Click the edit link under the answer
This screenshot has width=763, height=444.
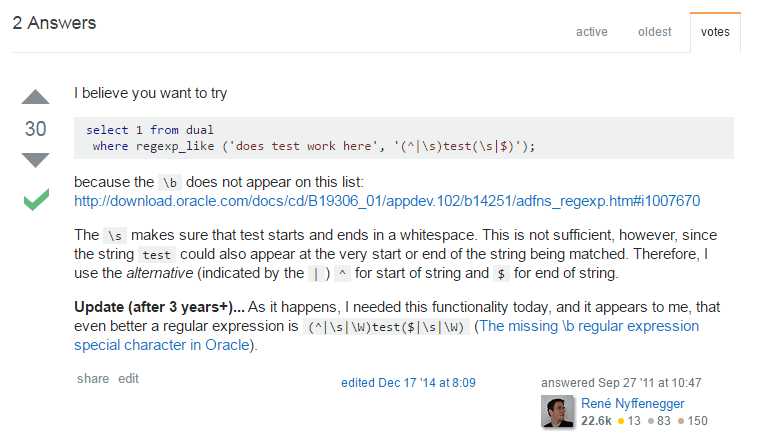(128, 379)
